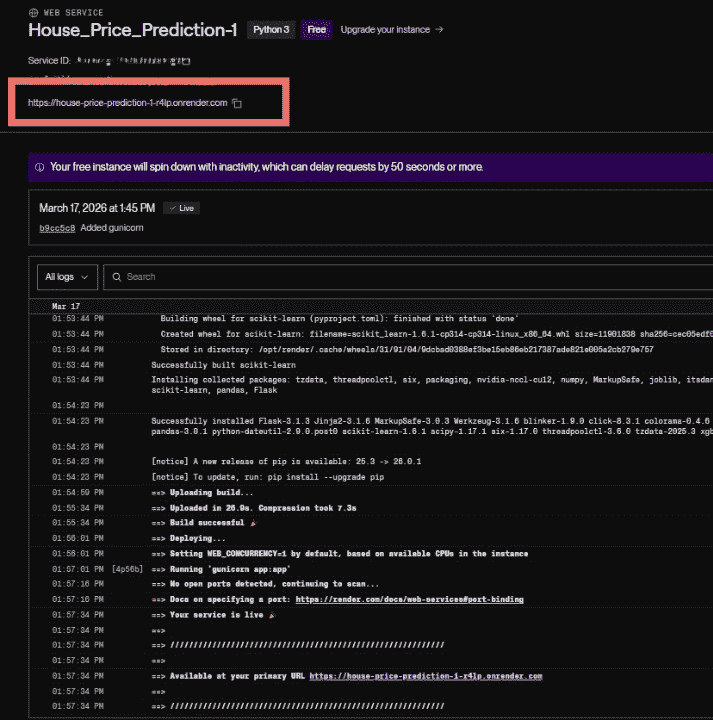Image resolution: width=713 pixels, height=720 pixels.
Task: Select the new release of pip notice line
Action: coord(286,462)
